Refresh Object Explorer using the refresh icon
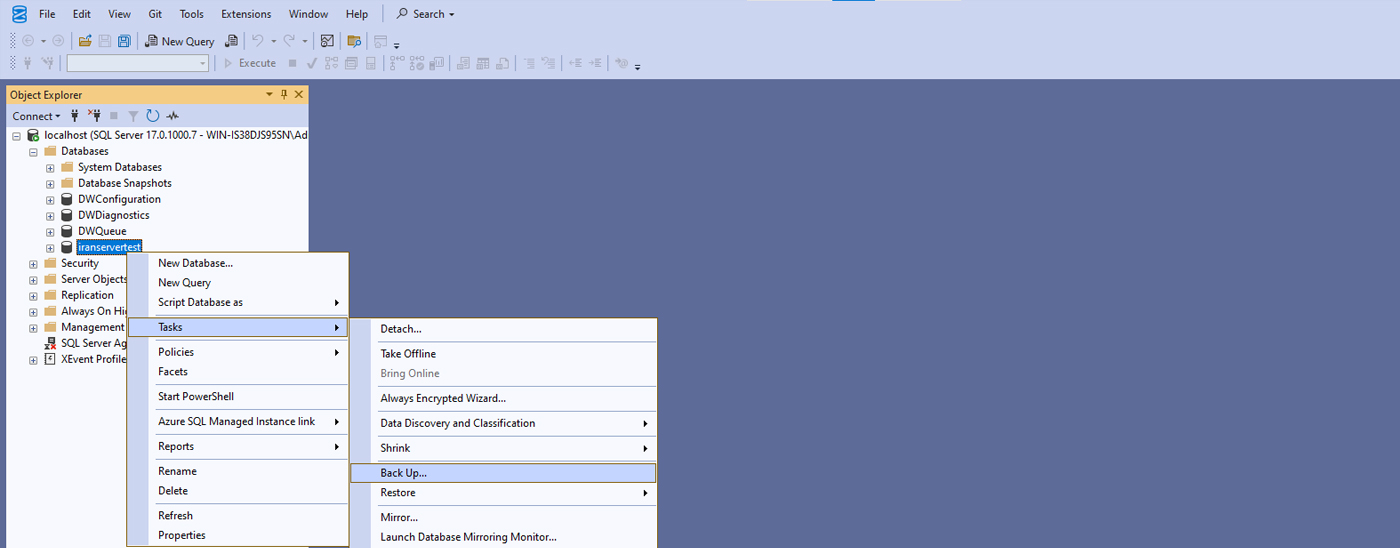The height and width of the screenshot is (548, 1400). [x=153, y=116]
